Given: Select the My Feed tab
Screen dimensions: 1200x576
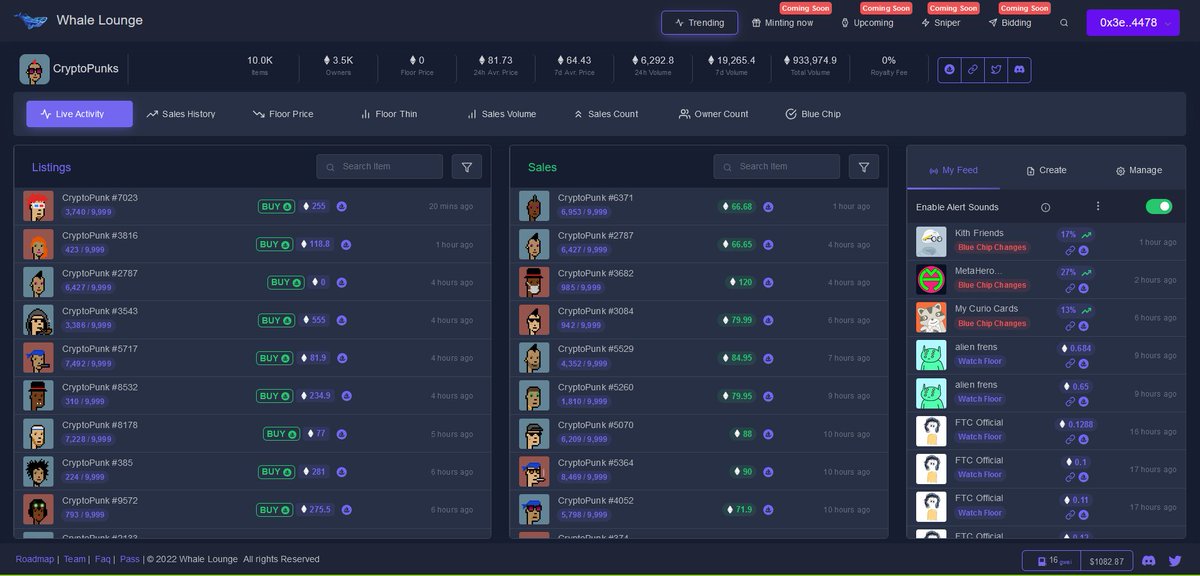Looking at the screenshot, I should [953, 170].
